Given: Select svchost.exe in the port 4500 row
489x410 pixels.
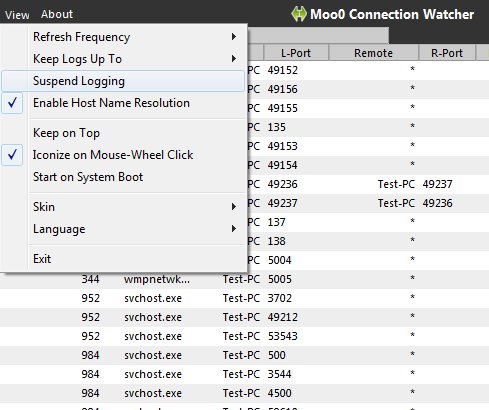Looking at the screenshot, I should (153, 393).
